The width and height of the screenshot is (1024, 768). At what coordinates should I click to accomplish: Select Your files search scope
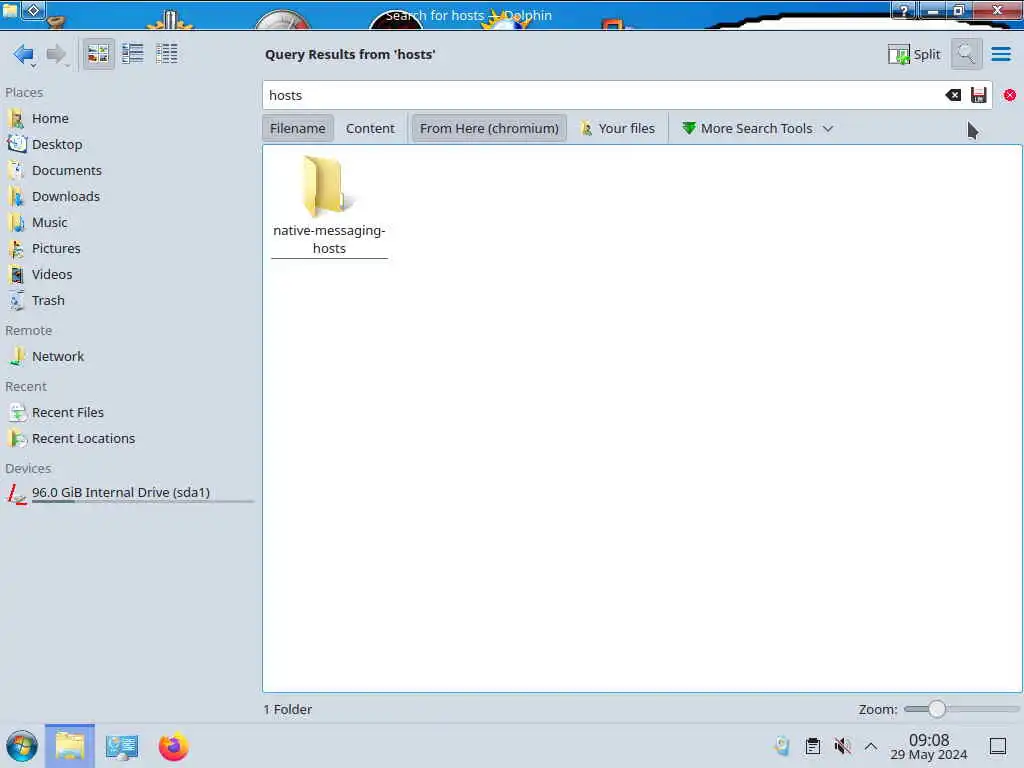click(x=617, y=129)
